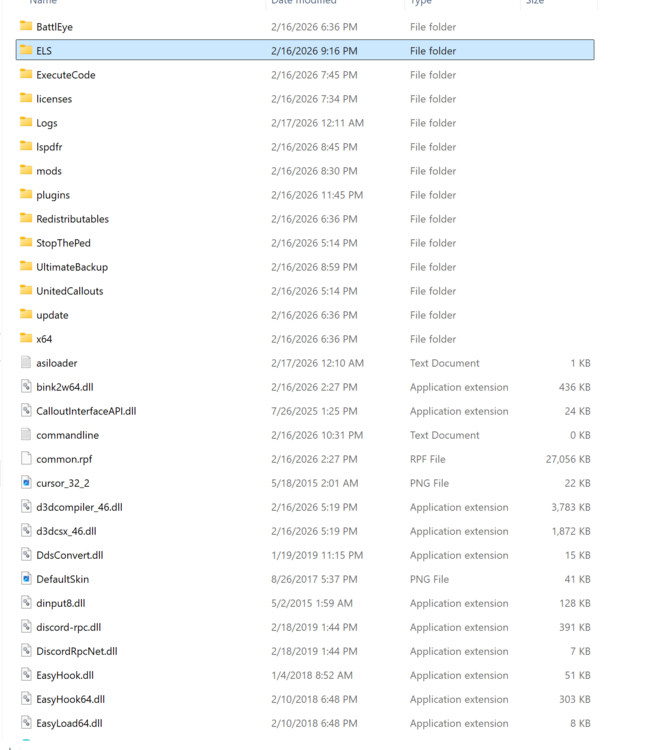Screen dimensions: 650x750
Task: Click date 2/16/2026 7:45 PM
Action: tap(314, 75)
